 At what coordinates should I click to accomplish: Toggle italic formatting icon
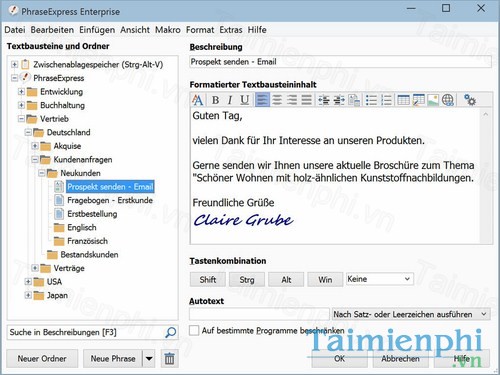coord(230,100)
